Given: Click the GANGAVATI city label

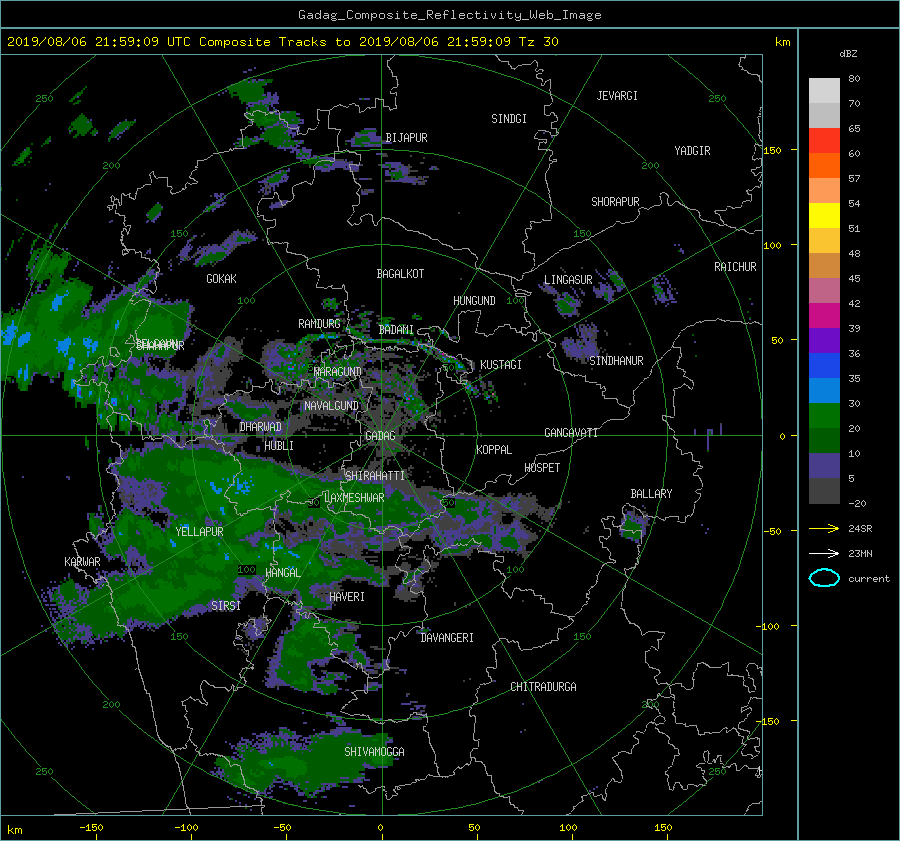Looking at the screenshot, I should [571, 432].
